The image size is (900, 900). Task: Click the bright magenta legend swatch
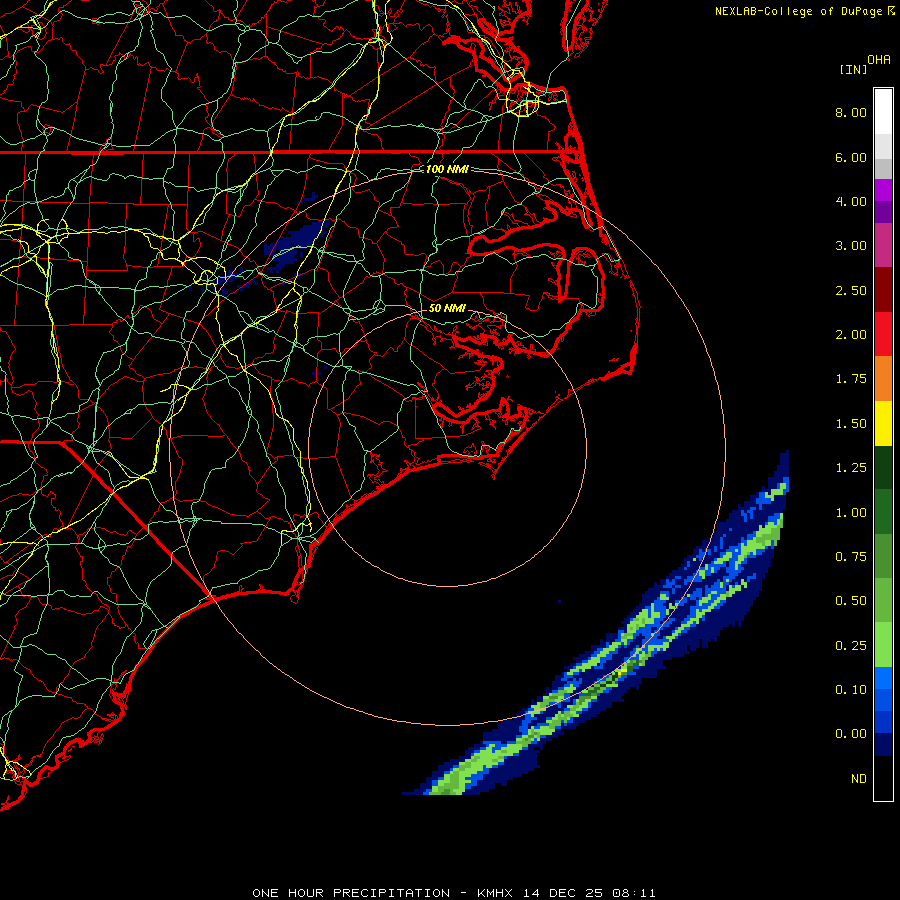pyautogui.click(x=883, y=190)
